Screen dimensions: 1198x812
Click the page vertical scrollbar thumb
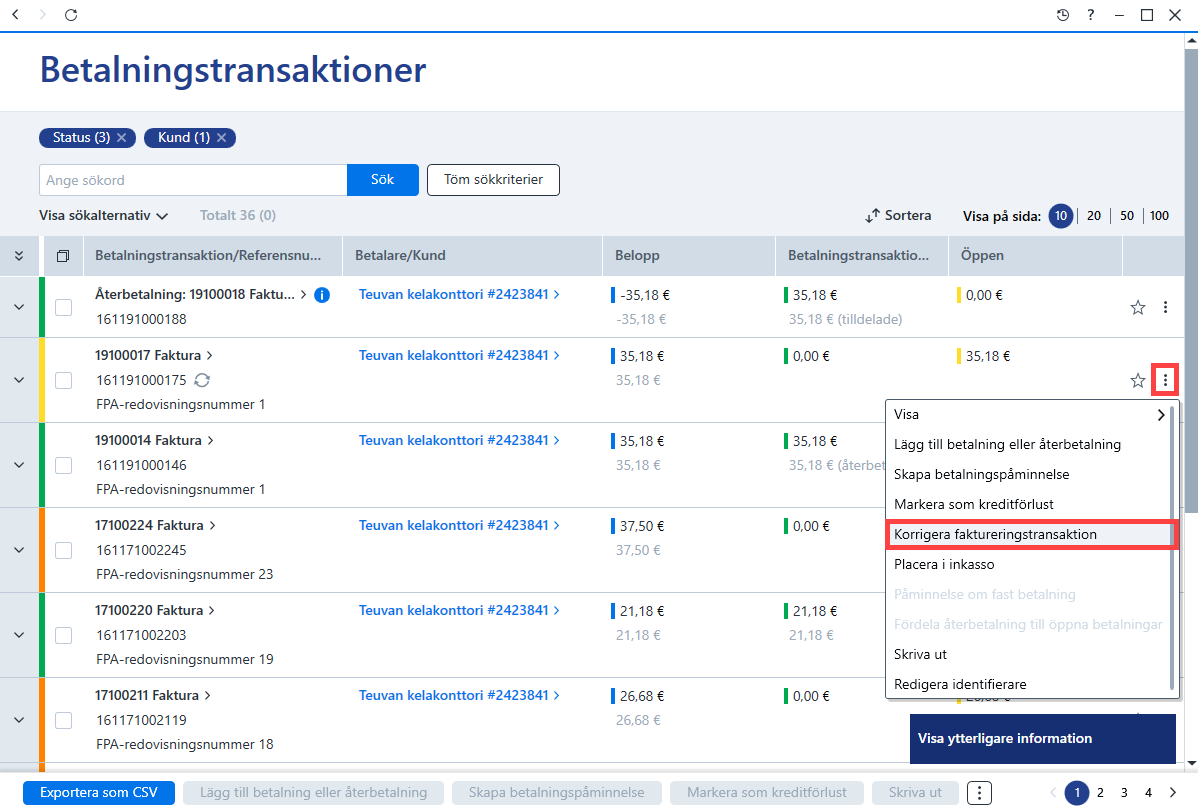(1191, 281)
